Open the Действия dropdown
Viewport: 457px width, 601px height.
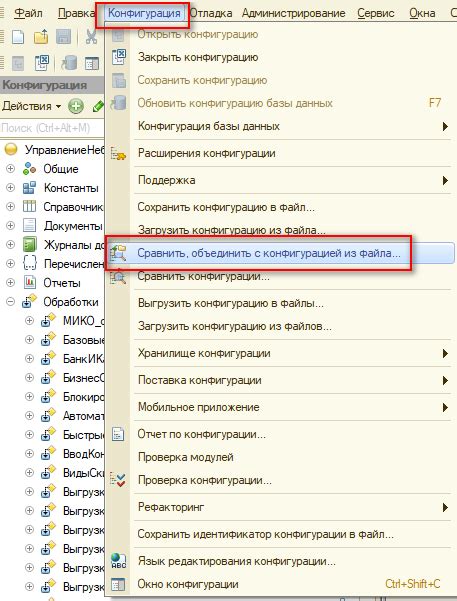[31, 106]
